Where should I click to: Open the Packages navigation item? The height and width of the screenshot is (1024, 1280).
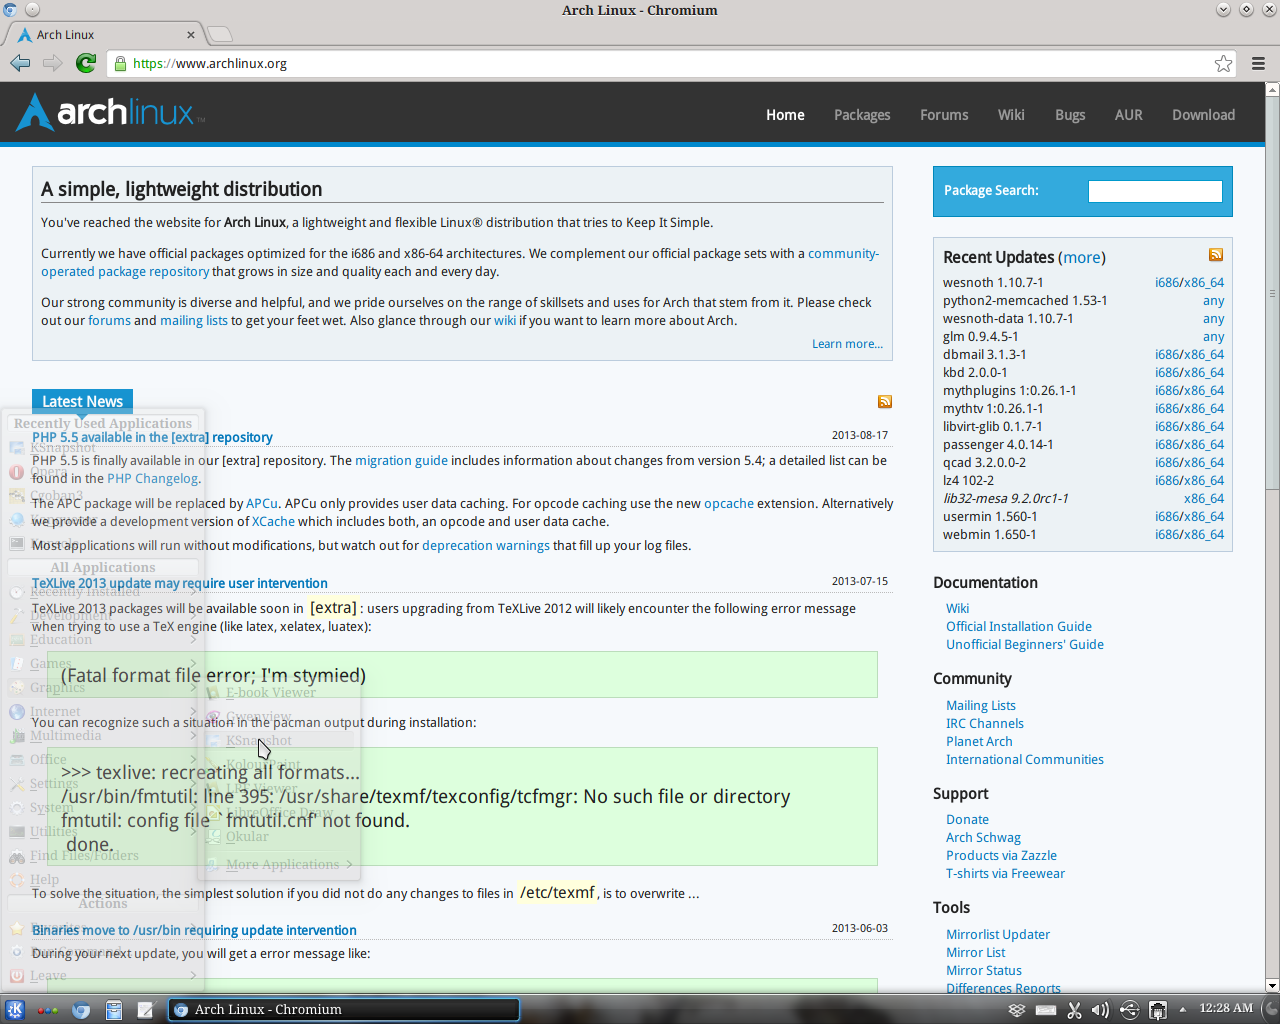pos(862,115)
